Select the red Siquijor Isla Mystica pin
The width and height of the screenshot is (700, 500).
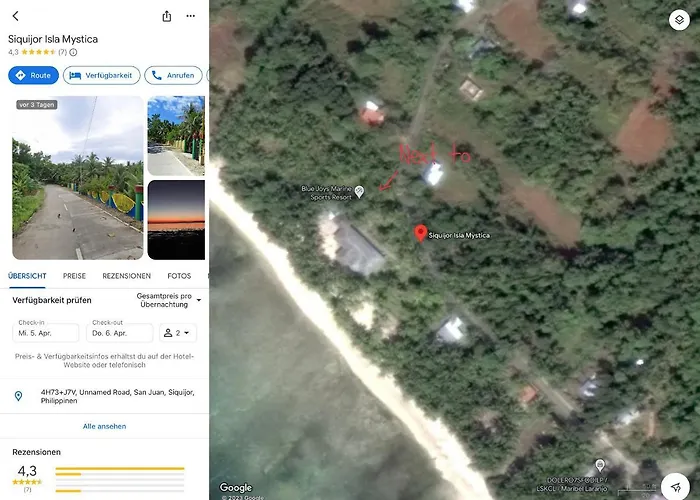point(420,233)
